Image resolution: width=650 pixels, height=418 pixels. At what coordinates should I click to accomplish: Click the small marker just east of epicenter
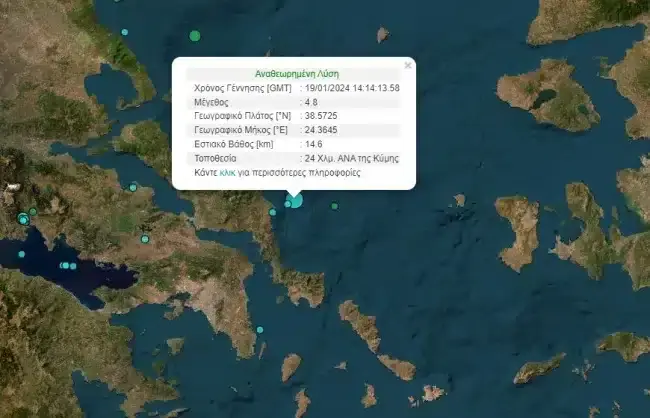pos(336,206)
